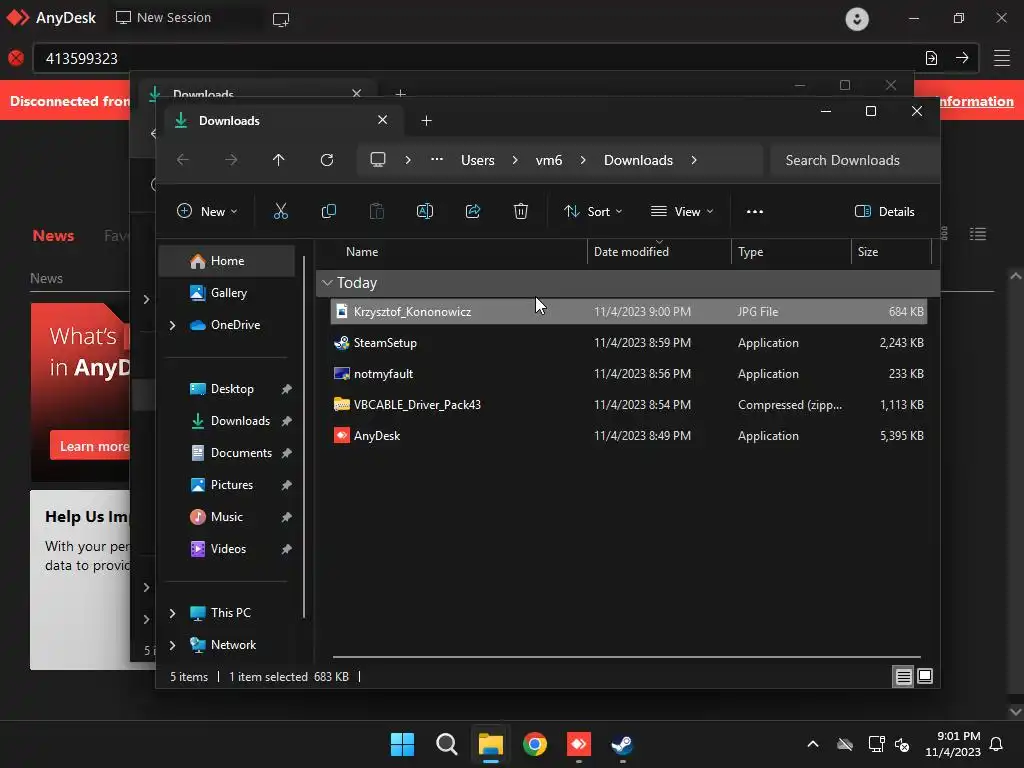
Task: Go up one folder level arrow
Action: [x=279, y=160]
